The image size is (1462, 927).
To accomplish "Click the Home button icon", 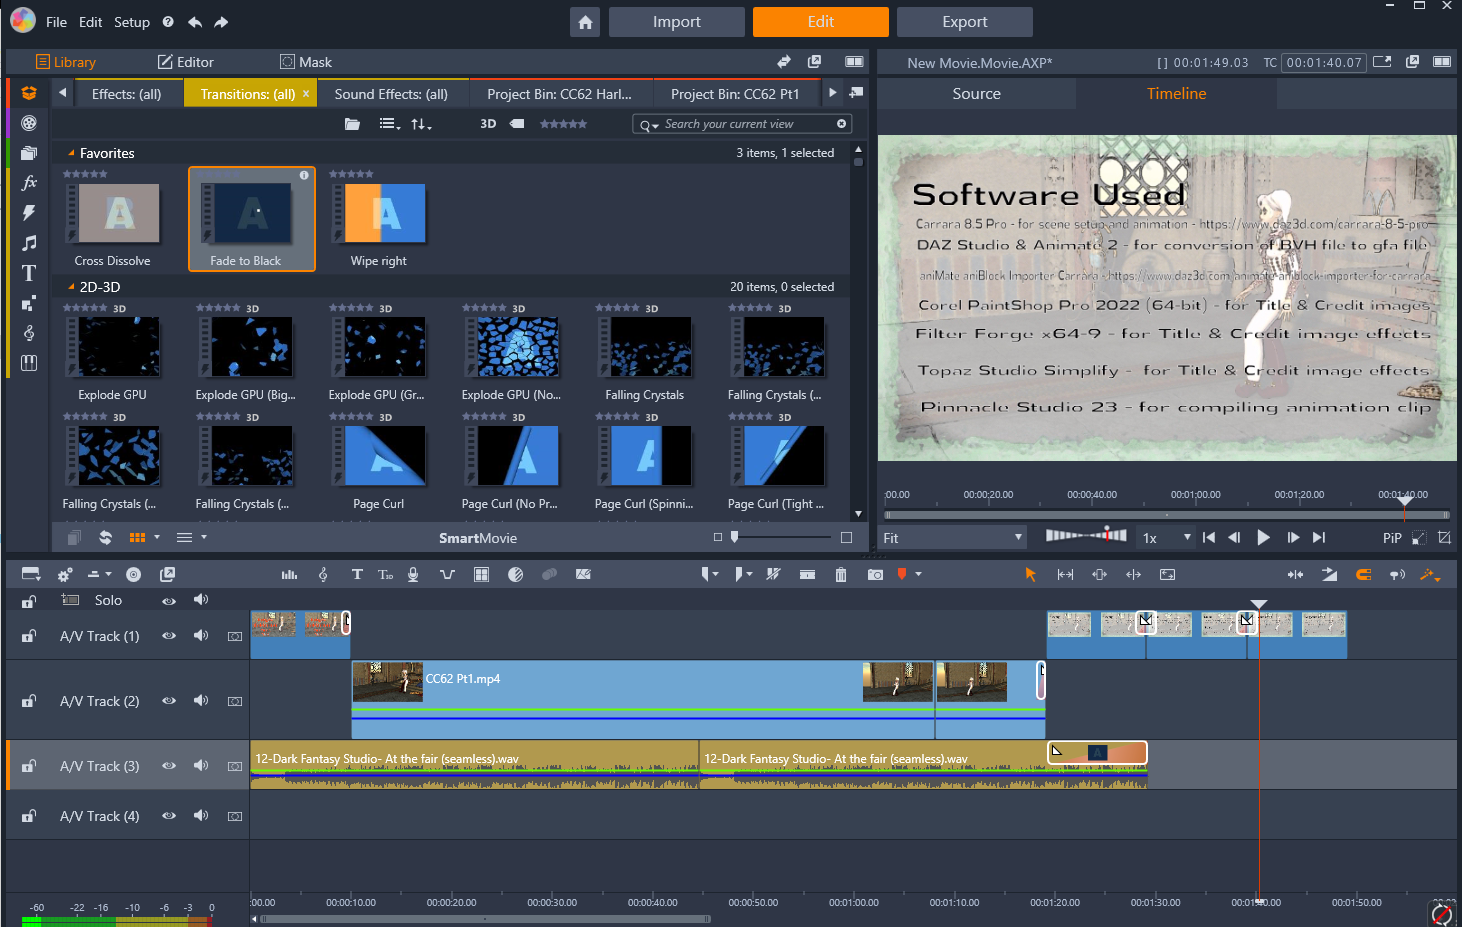I will [x=585, y=22].
